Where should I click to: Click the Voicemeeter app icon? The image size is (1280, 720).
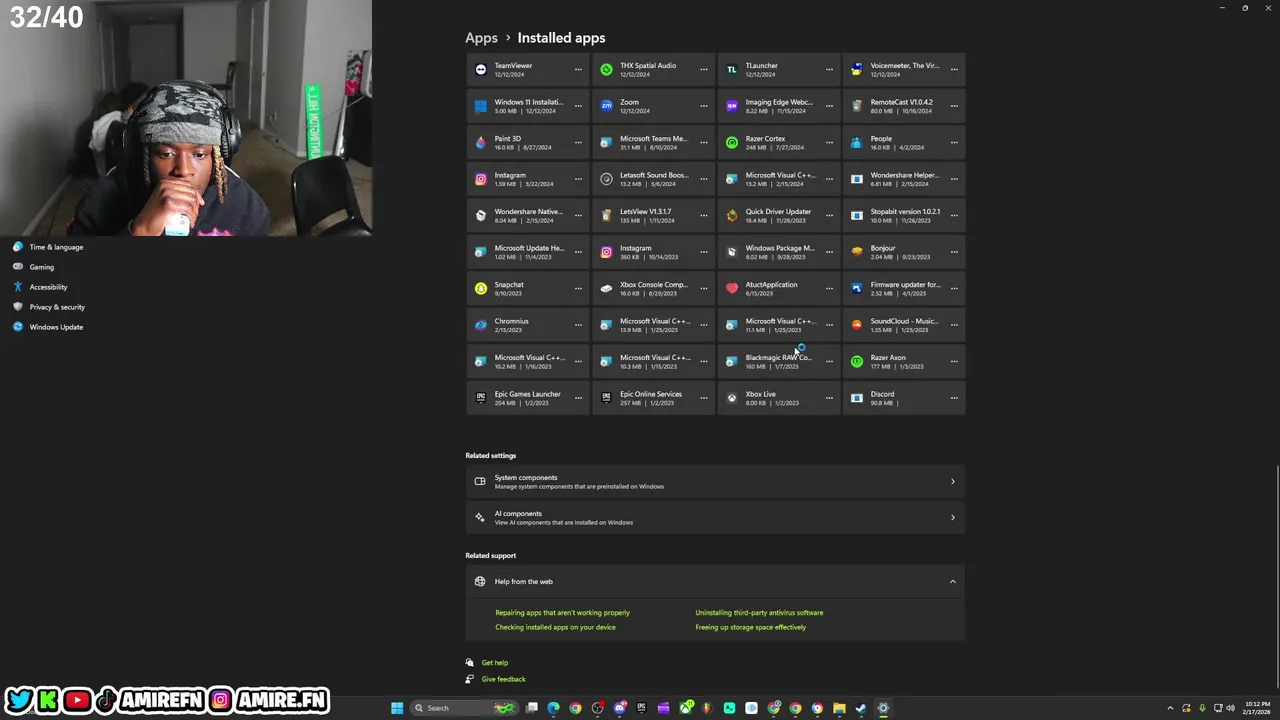[857, 70]
